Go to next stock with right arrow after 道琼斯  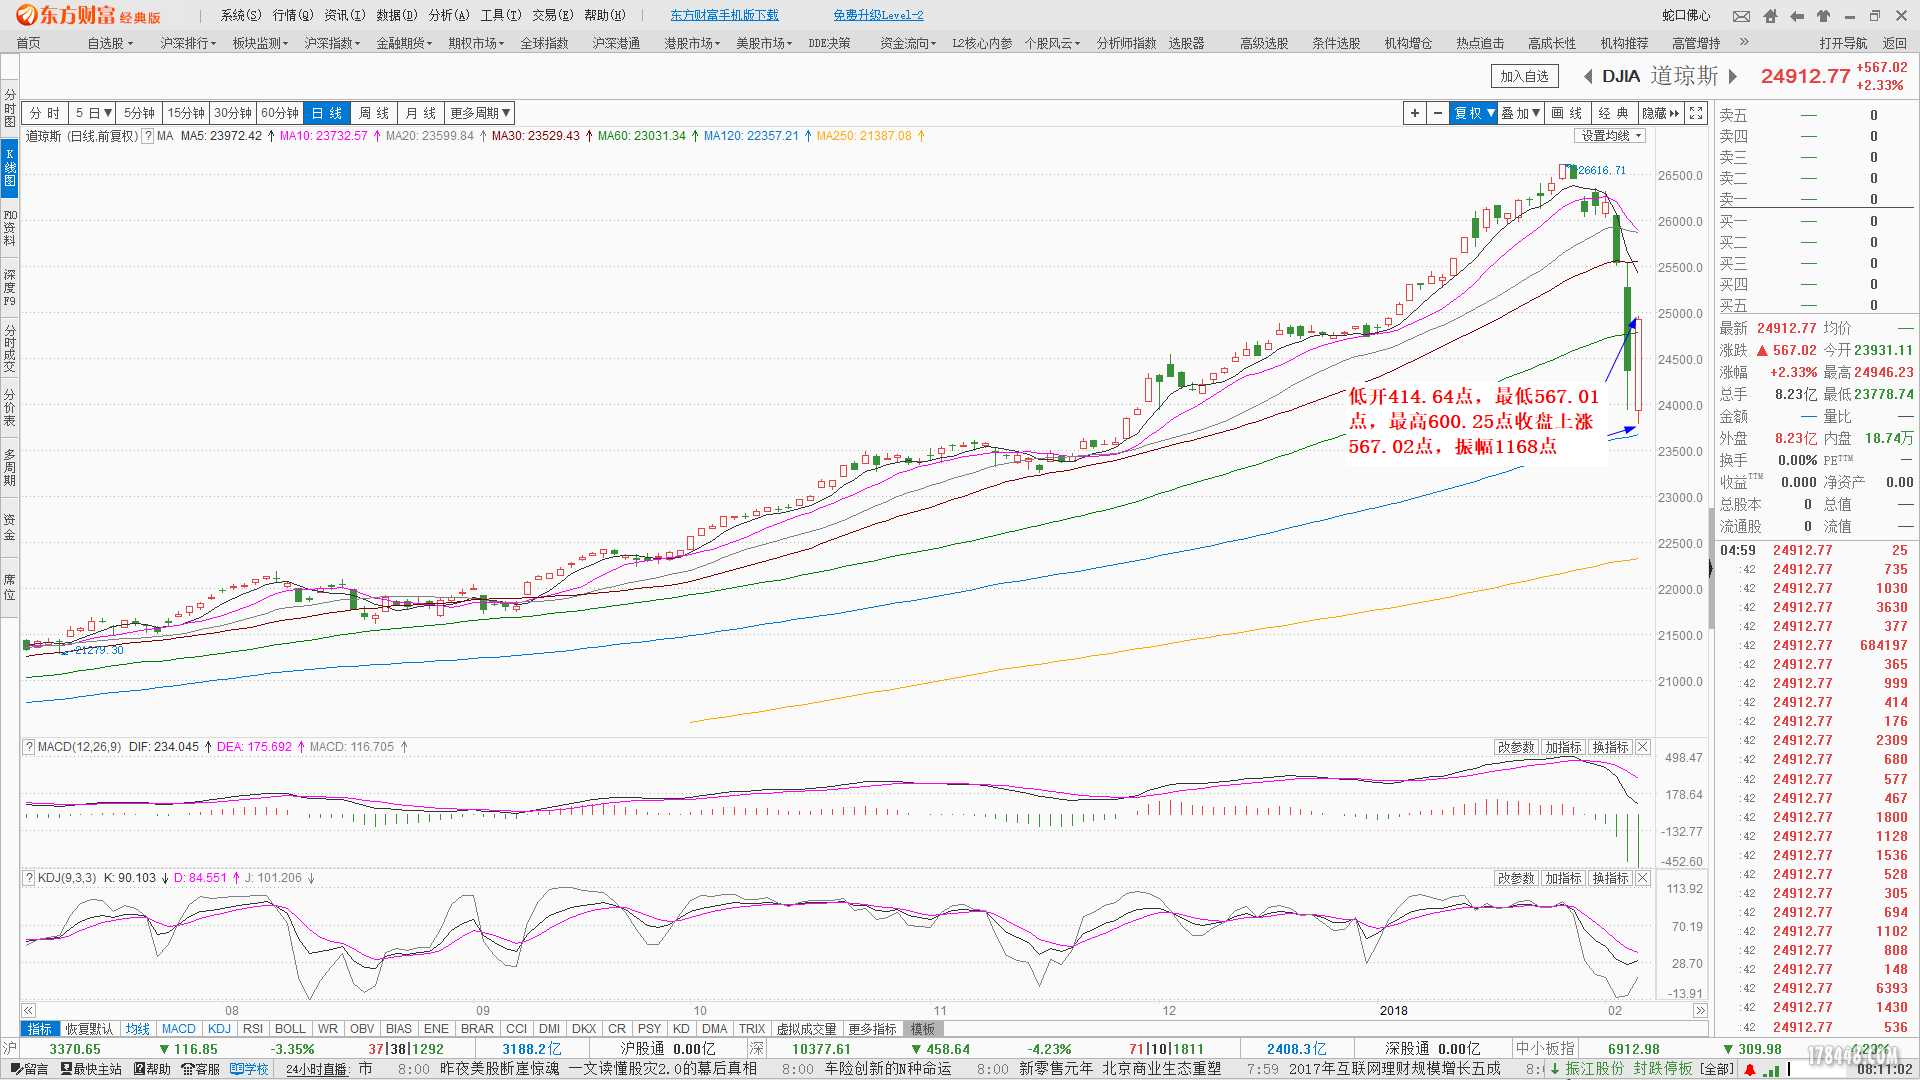point(1733,77)
